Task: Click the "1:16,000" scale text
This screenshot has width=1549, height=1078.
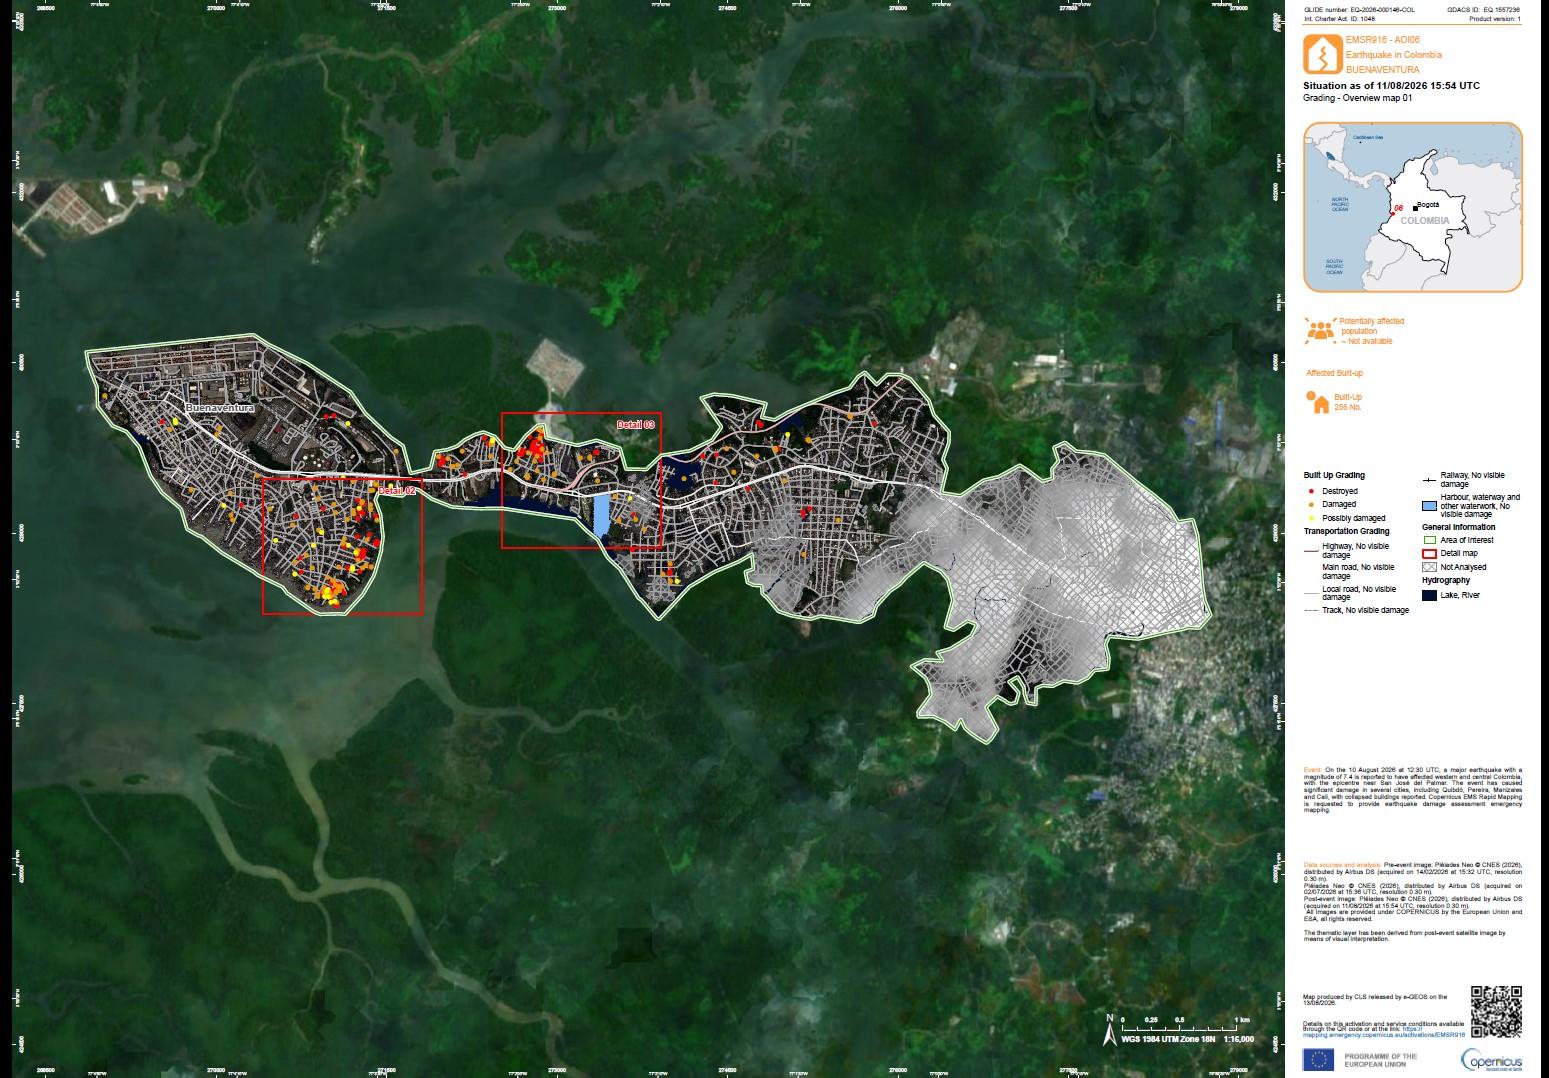Action: pyautogui.click(x=1238, y=1039)
